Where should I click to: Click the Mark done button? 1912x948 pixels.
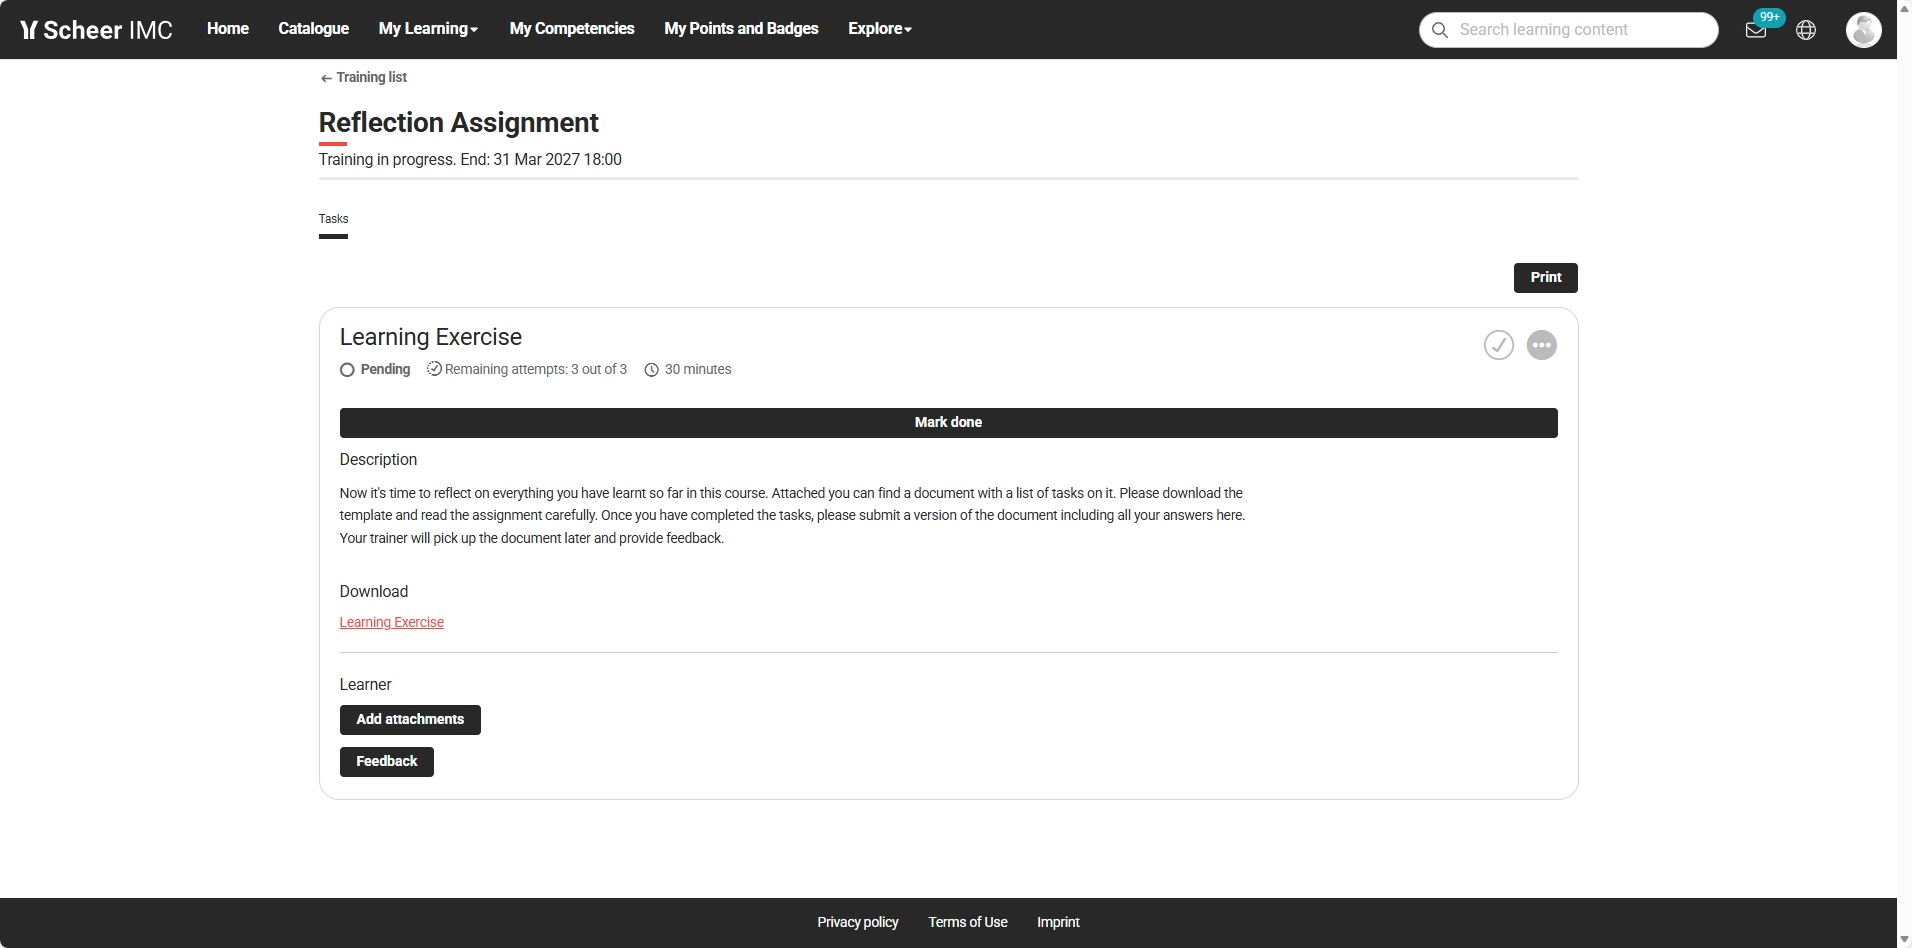coord(948,423)
